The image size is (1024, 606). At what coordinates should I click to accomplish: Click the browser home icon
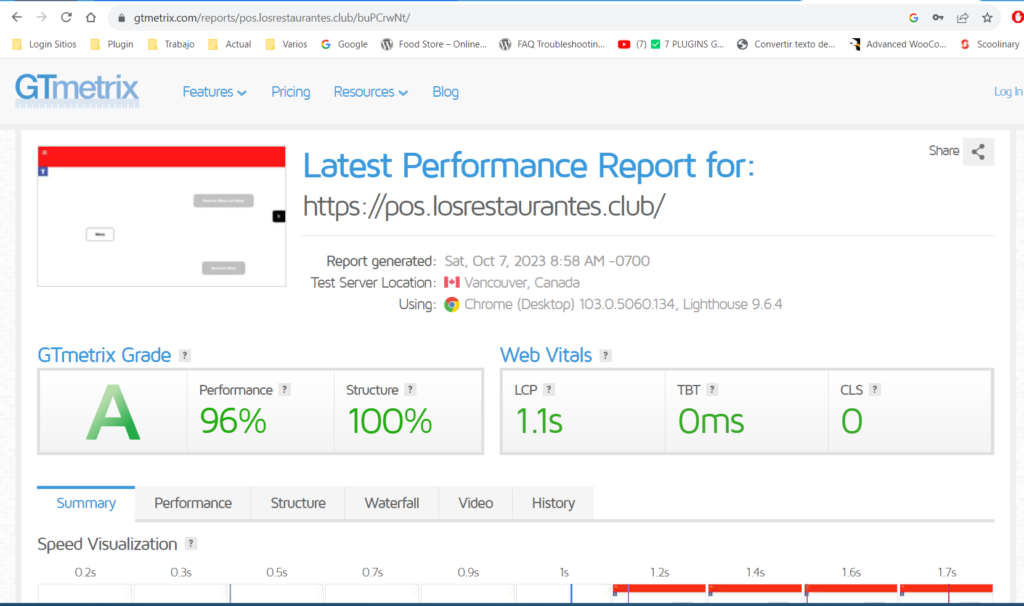[x=91, y=17]
